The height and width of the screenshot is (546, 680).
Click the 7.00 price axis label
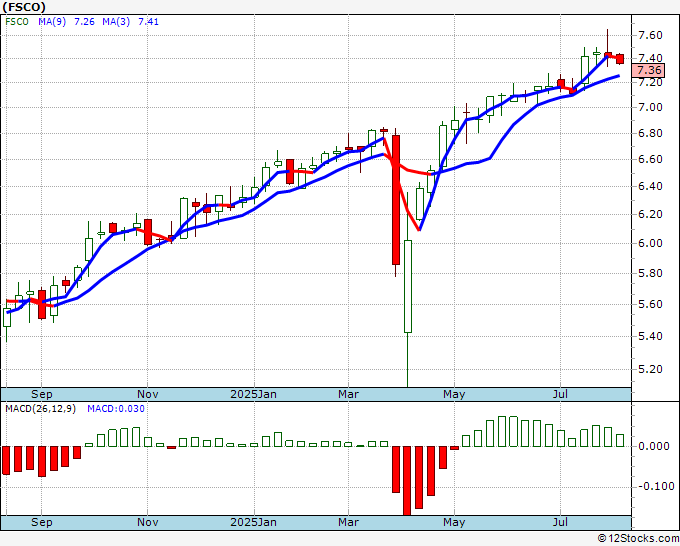(x=651, y=107)
